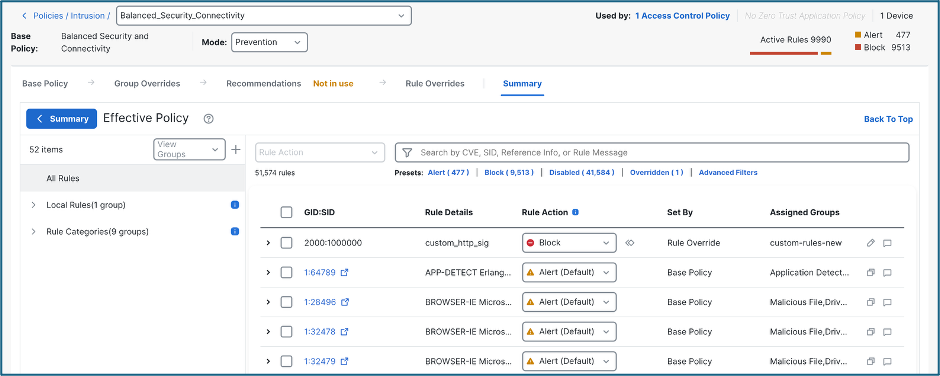Check the box for rule 1:32478

(287, 332)
